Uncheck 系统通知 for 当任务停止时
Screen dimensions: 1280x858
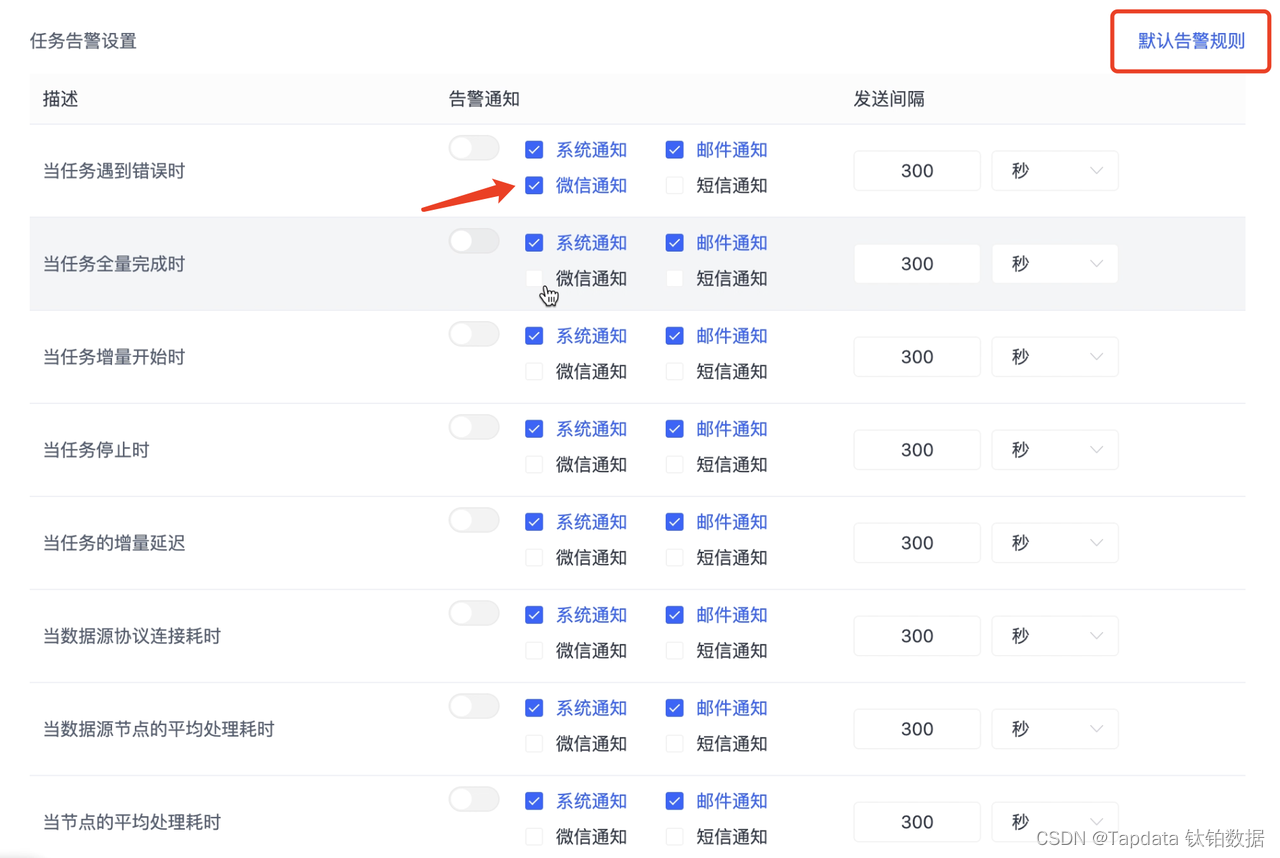[534, 429]
